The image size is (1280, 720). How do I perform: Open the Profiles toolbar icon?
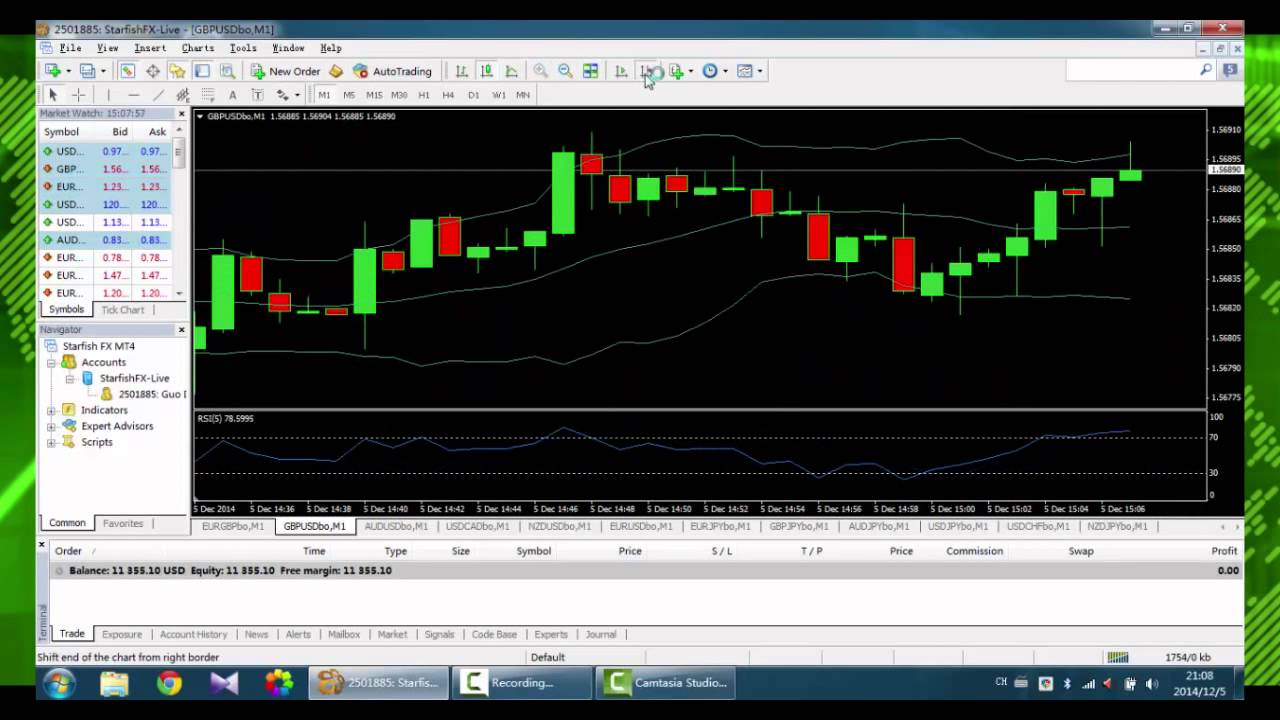[88, 71]
